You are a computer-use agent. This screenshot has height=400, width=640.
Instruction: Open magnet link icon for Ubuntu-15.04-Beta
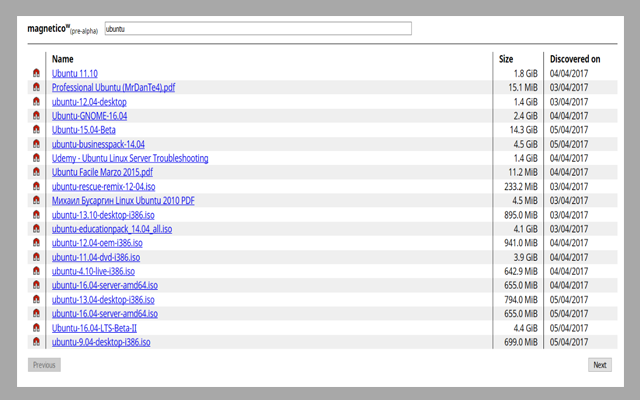[37, 130]
